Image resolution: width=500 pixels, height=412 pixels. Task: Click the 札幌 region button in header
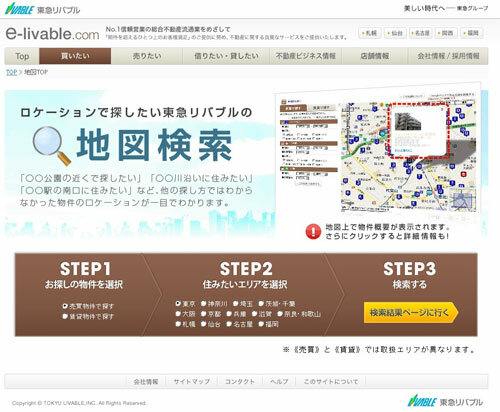pyautogui.click(x=370, y=33)
